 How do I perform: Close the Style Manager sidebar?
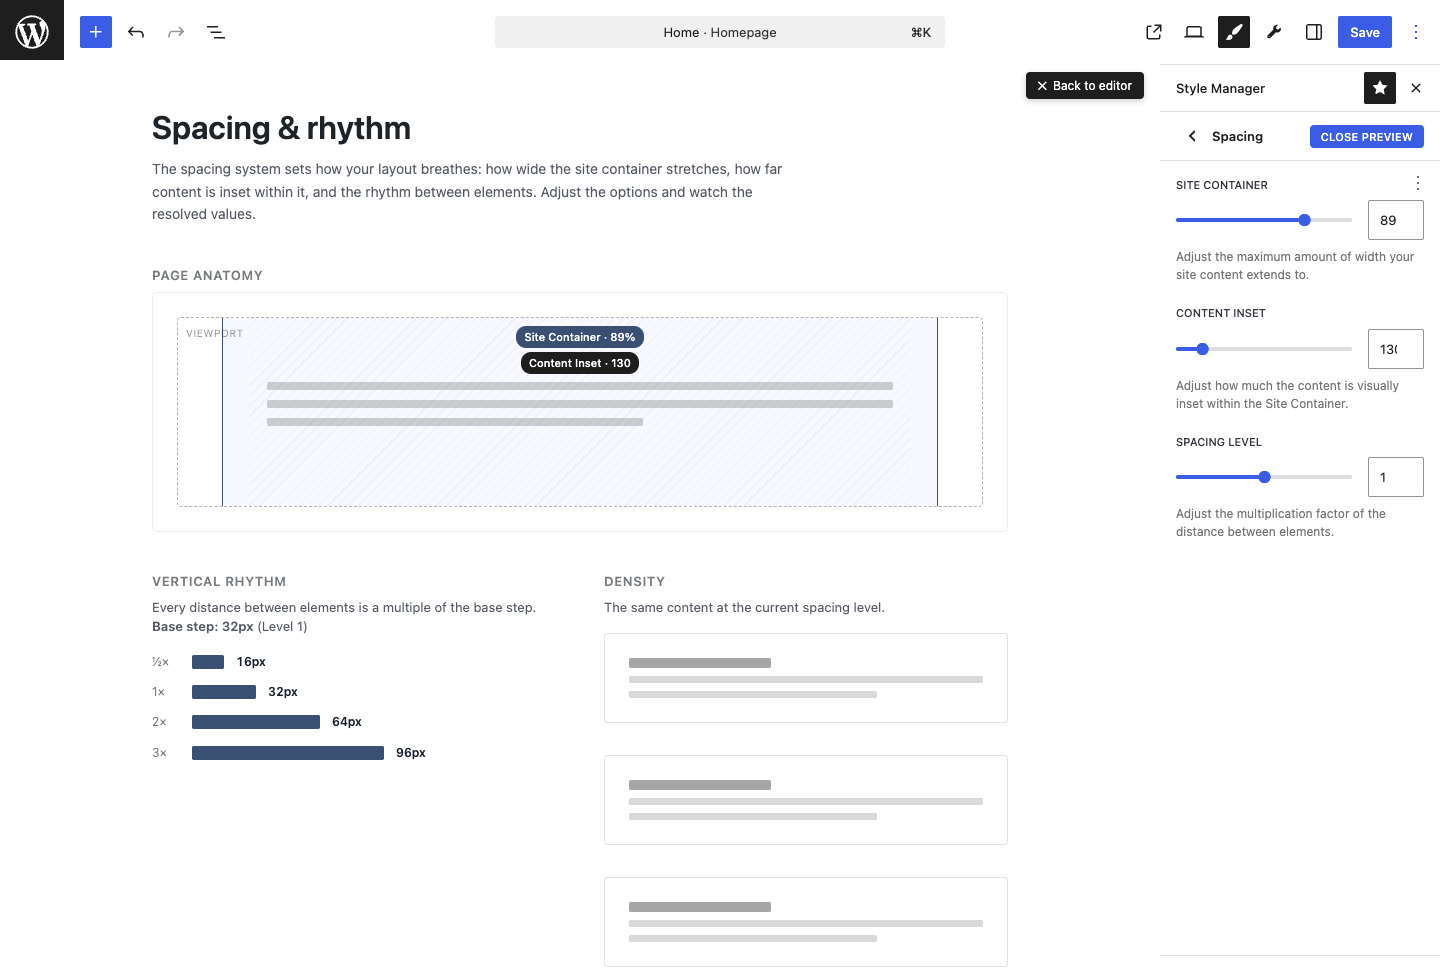(1416, 88)
